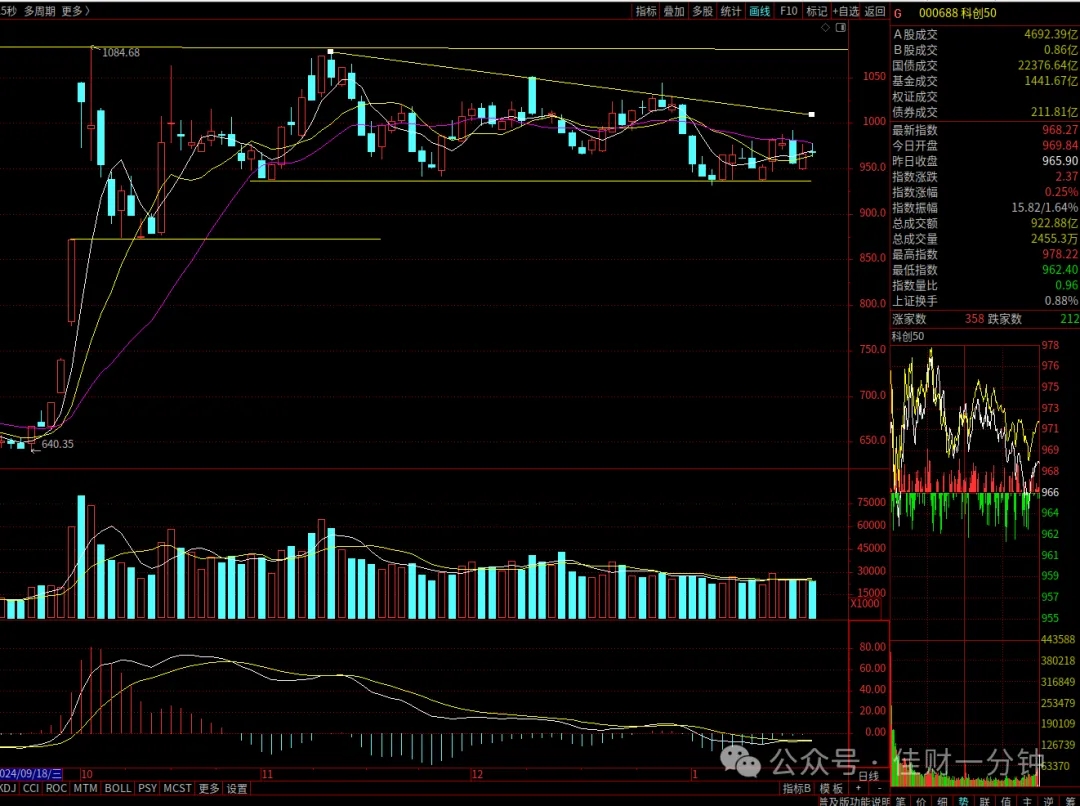1080x806 pixels.
Task: Switch to the CCI indicator tab
Action: [31, 788]
